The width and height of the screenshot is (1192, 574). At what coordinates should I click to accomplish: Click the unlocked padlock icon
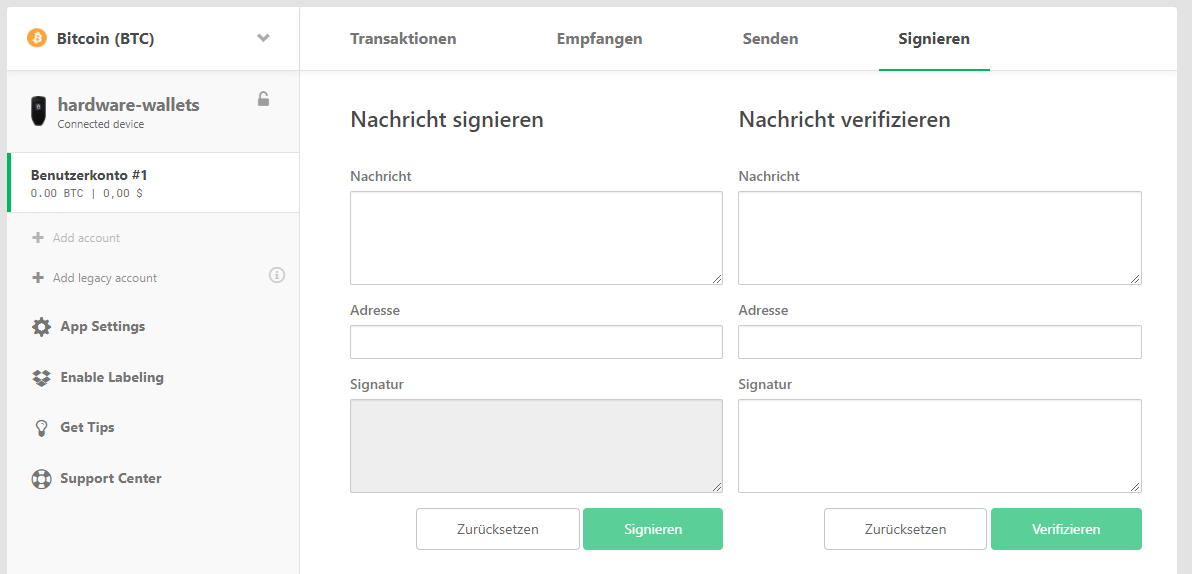263,99
